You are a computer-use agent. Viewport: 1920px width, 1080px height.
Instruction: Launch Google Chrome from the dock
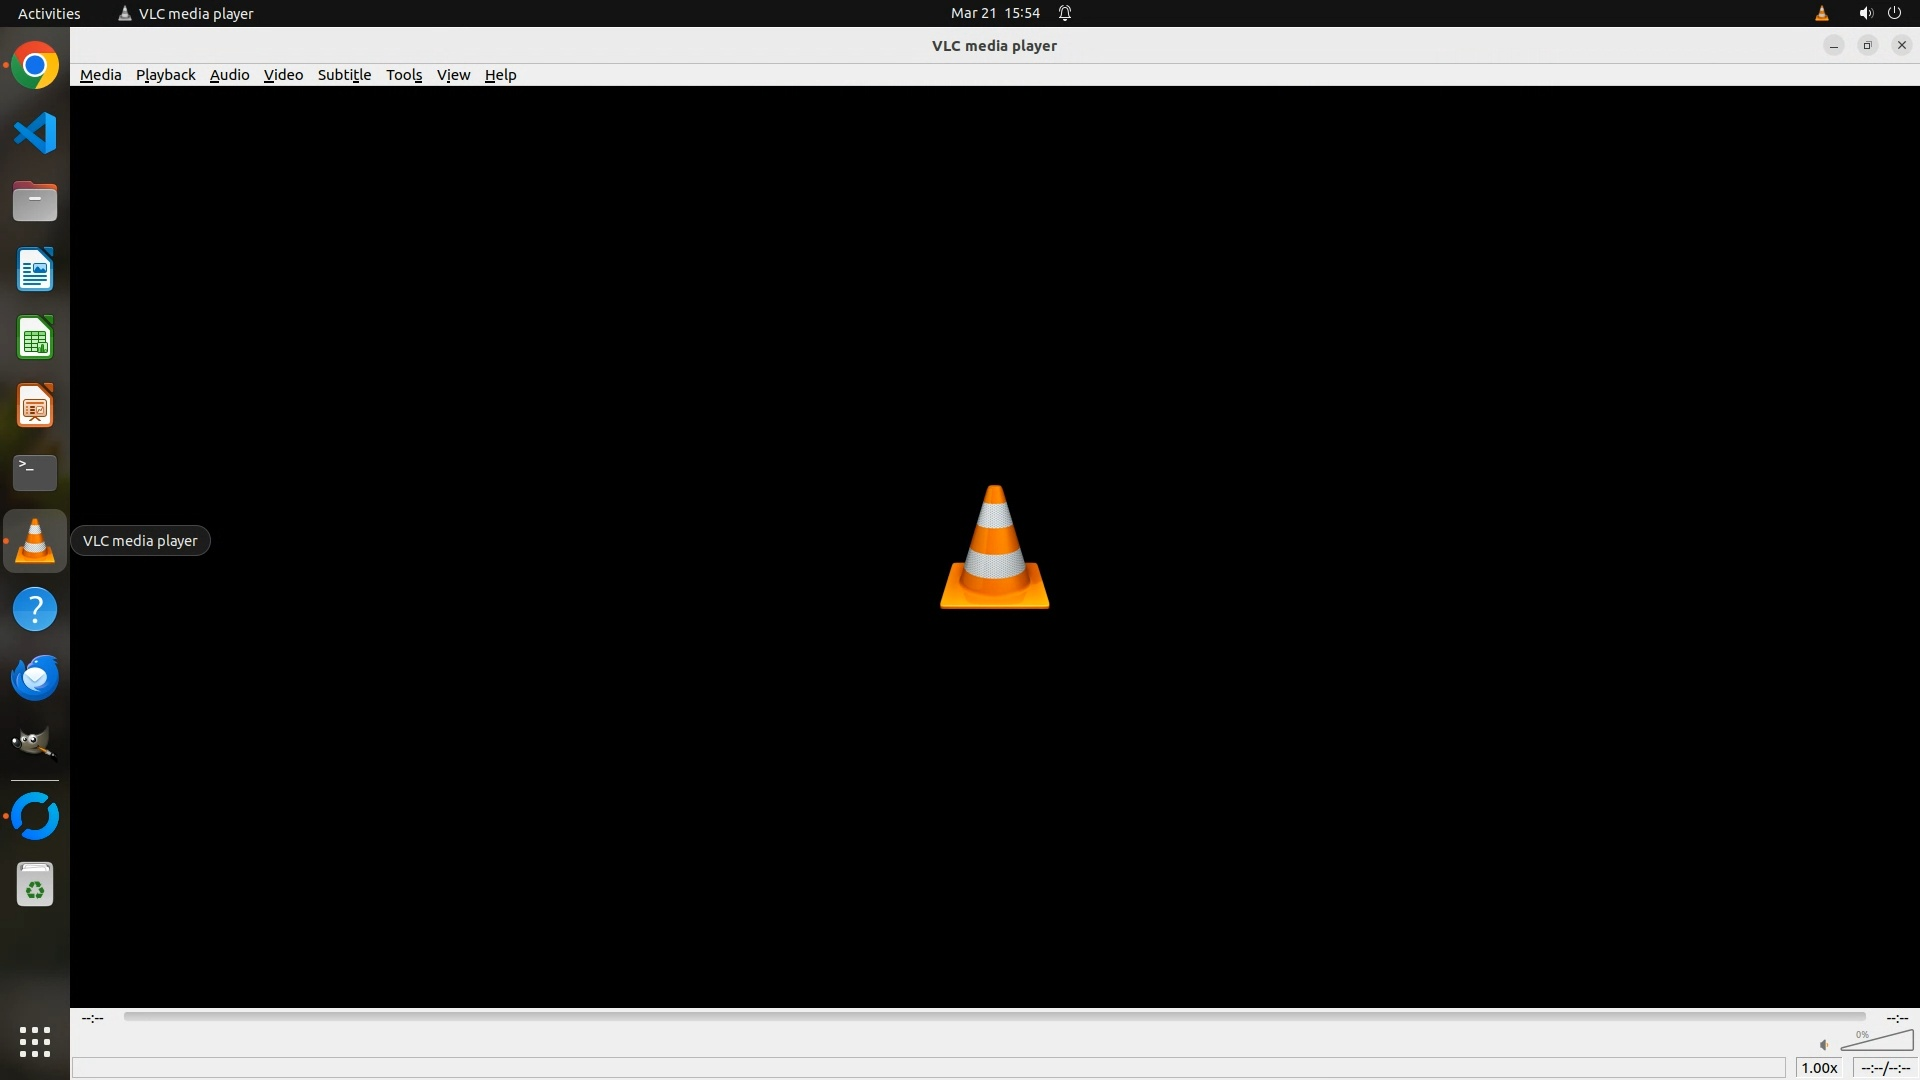[x=35, y=66]
